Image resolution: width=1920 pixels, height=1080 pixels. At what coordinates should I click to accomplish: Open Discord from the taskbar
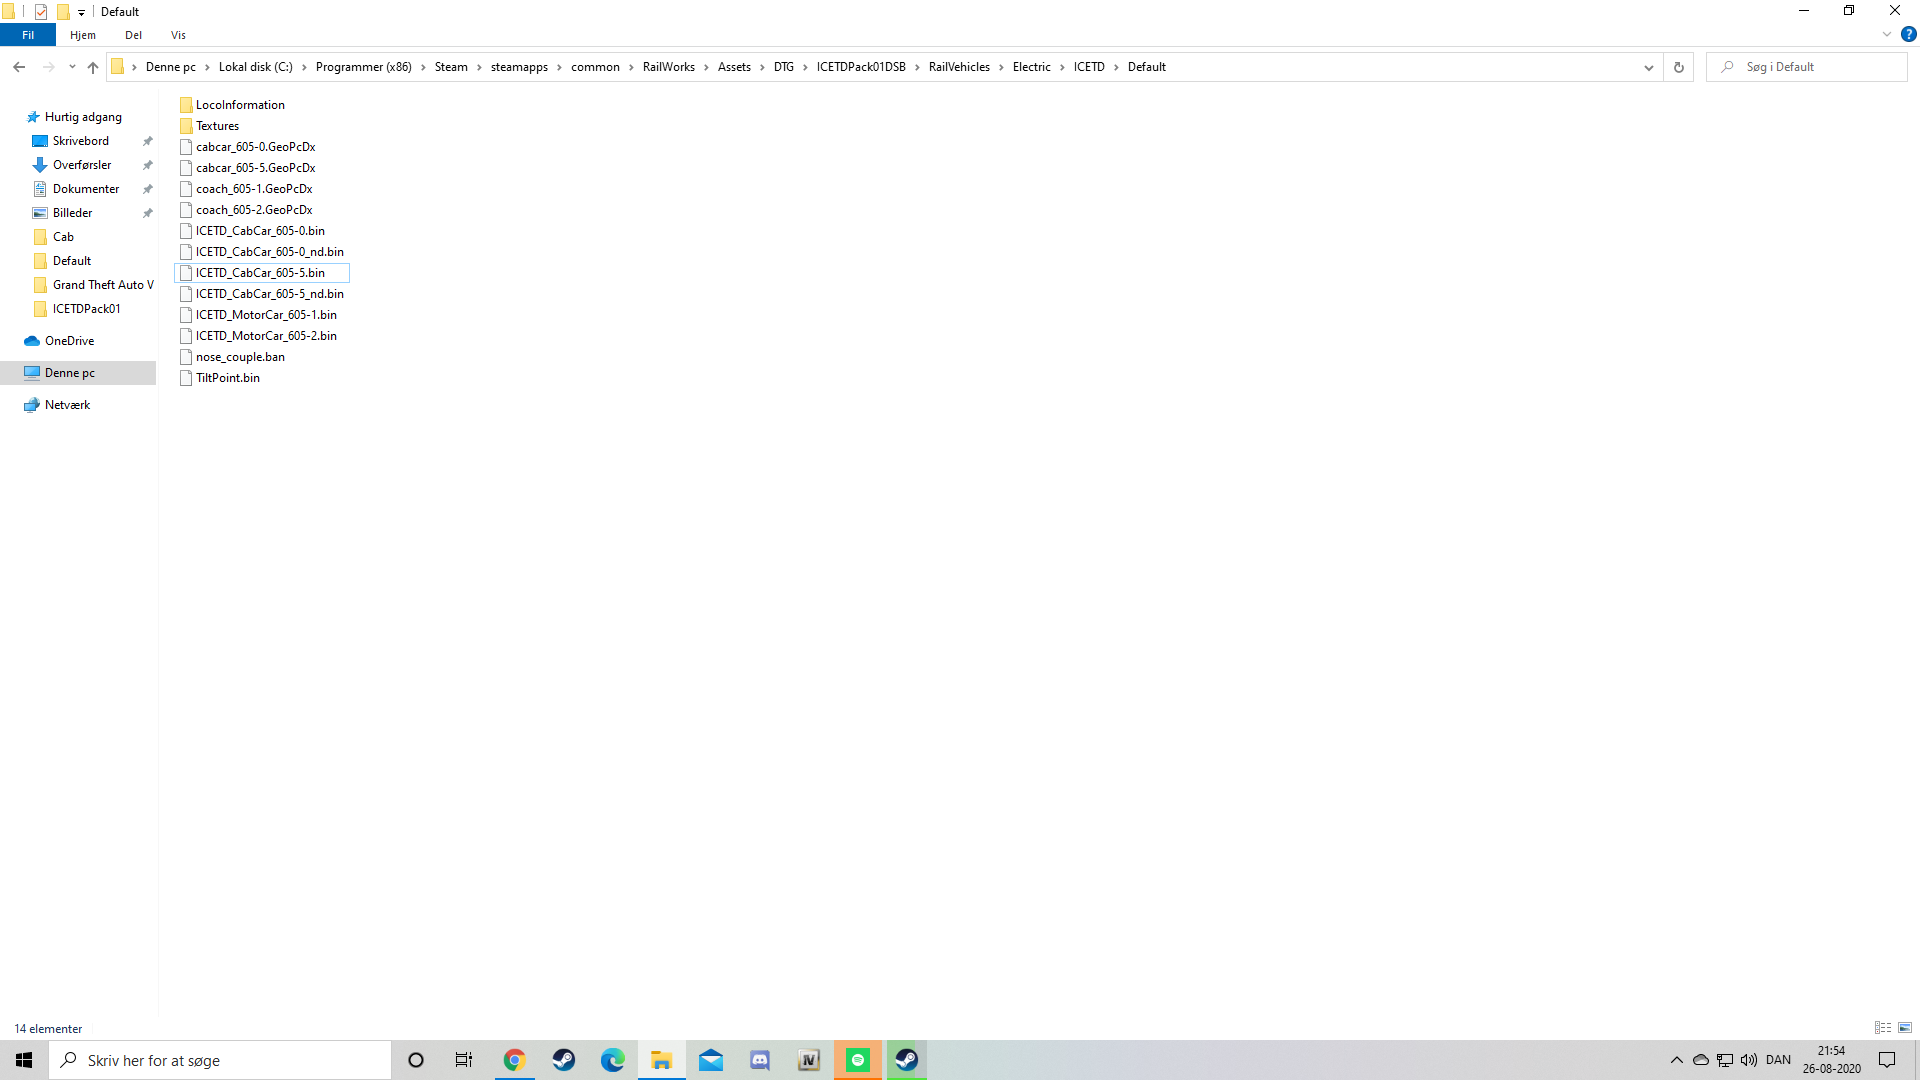760,1060
